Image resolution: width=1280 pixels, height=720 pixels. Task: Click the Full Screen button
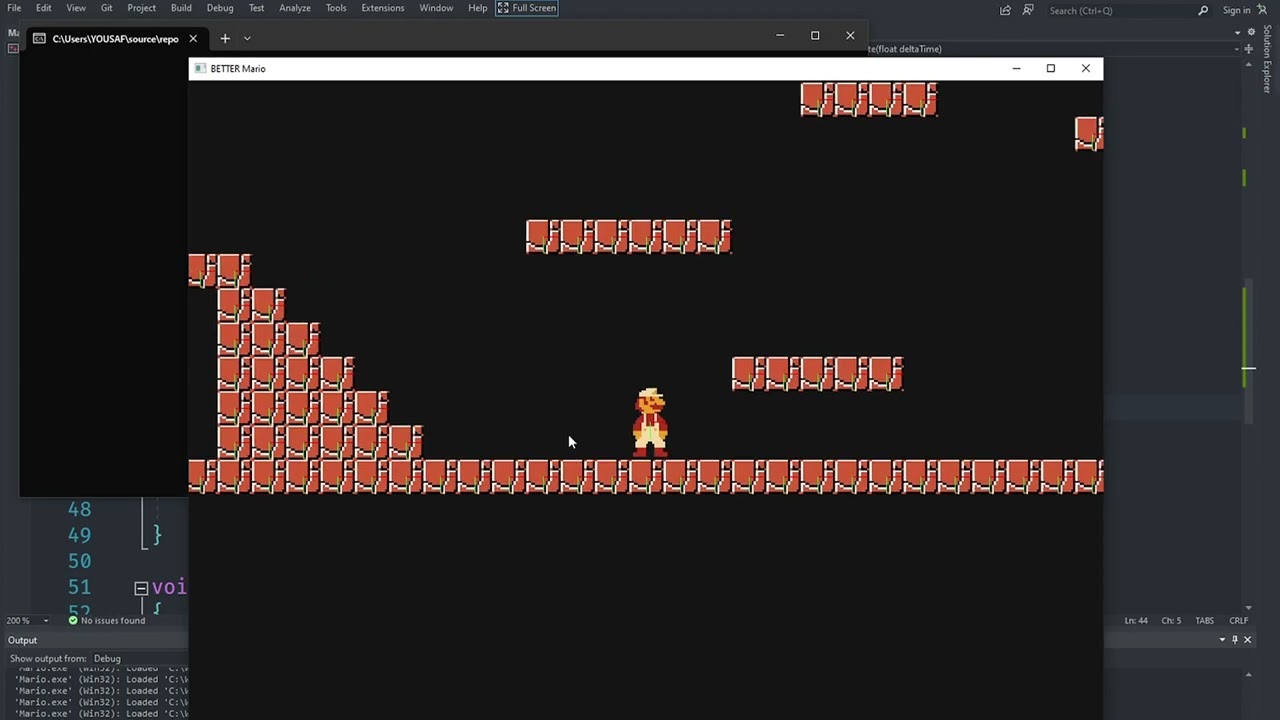pyautogui.click(x=527, y=8)
